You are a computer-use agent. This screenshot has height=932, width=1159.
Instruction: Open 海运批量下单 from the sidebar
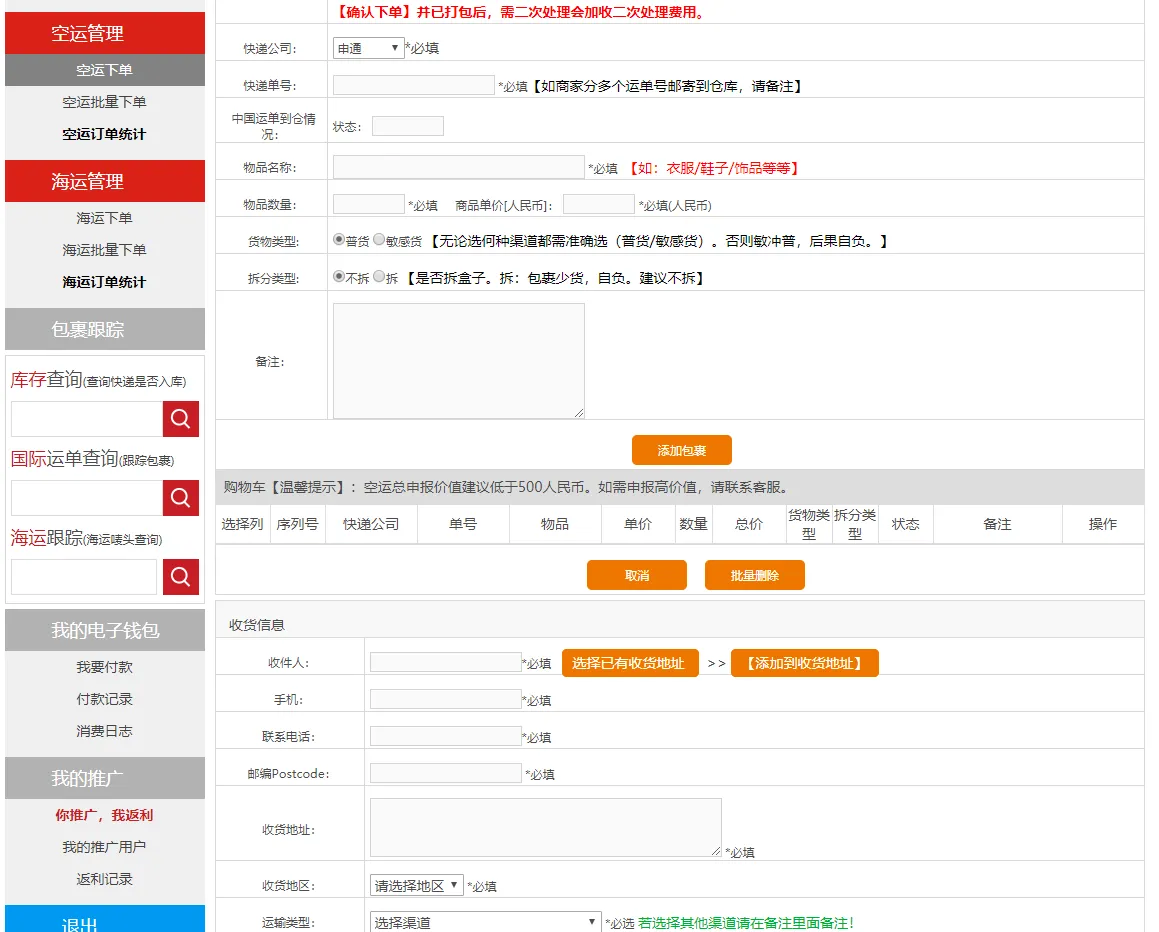104,250
